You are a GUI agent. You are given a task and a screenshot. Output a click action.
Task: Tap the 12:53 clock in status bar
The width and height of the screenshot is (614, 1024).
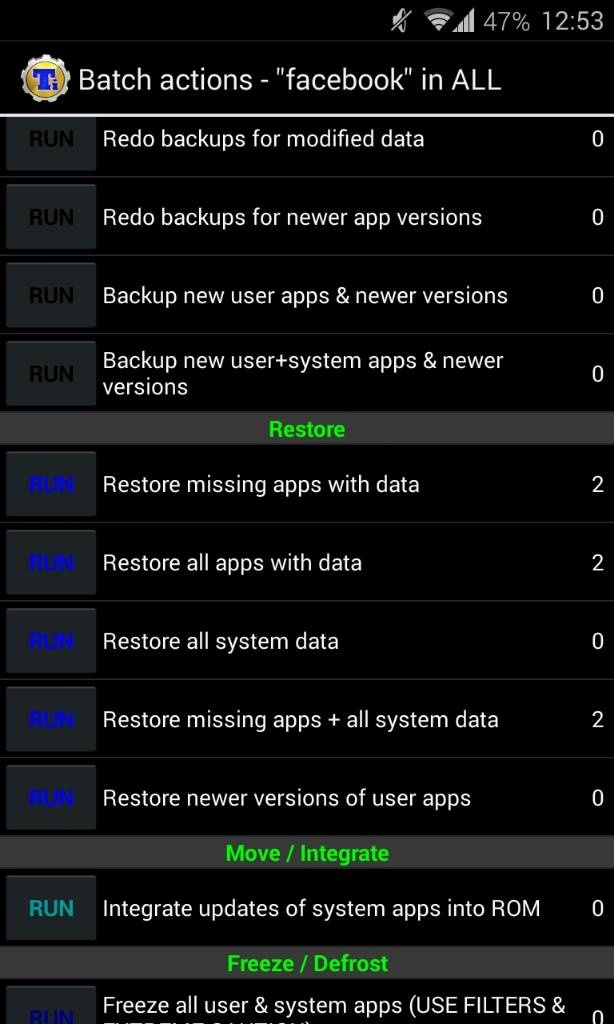click(572, 21)
